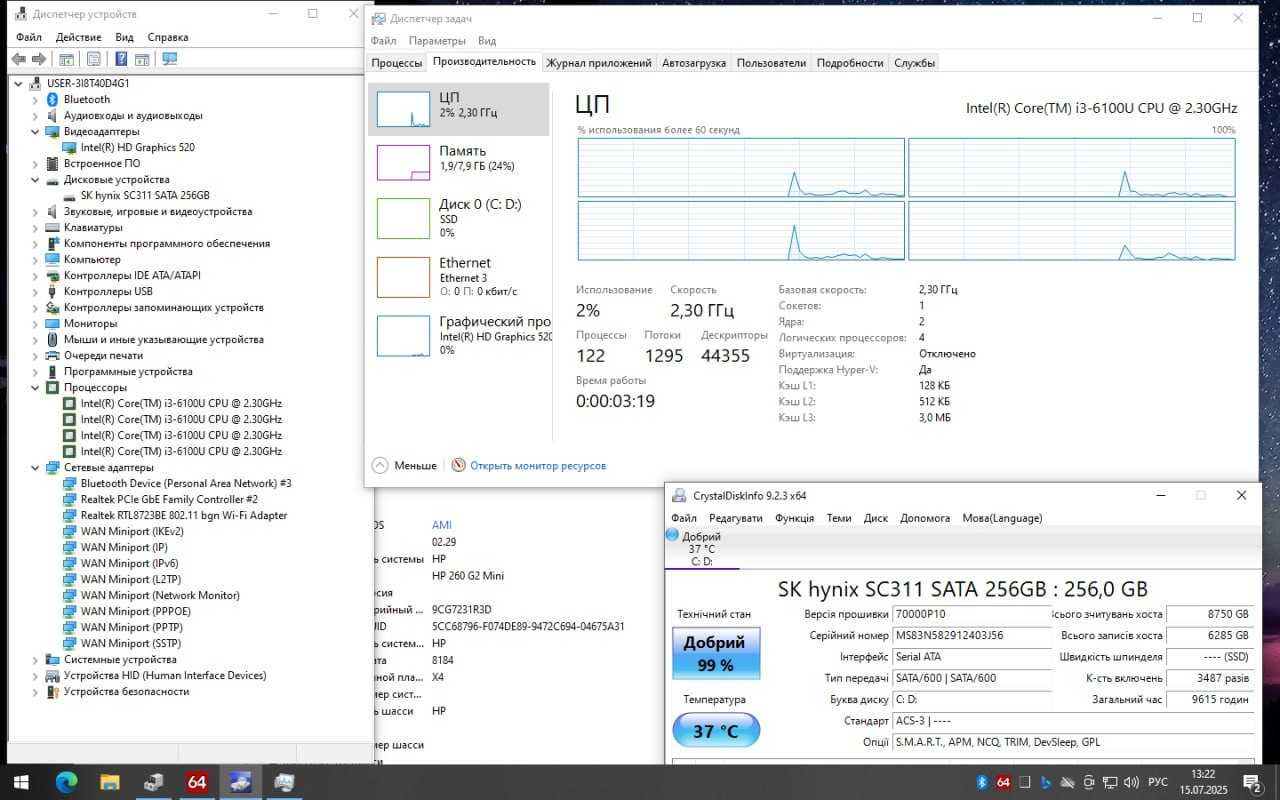Expand the Системные устройства node

pos(36,659)
